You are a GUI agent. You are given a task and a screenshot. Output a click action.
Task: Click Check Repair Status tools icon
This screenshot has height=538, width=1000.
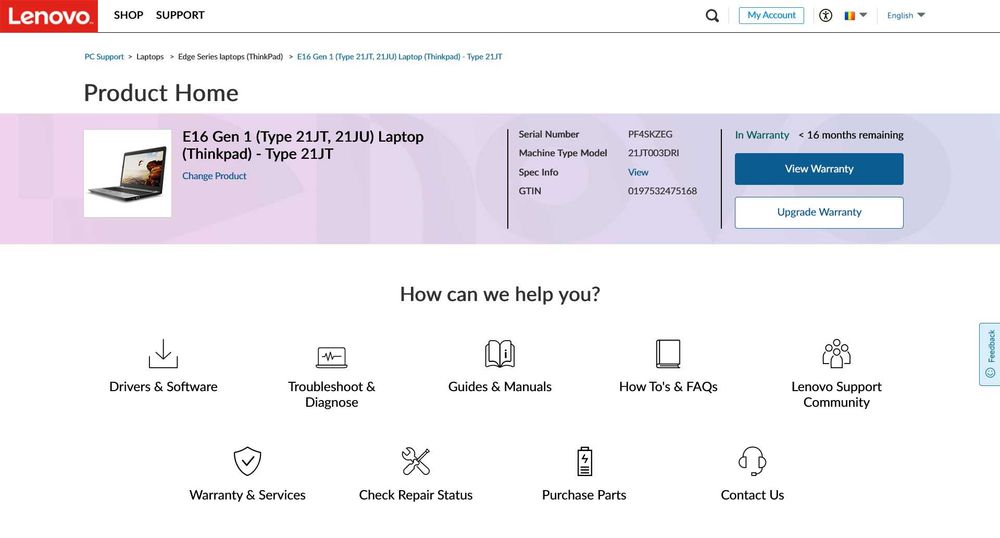(x=416, y=462)
